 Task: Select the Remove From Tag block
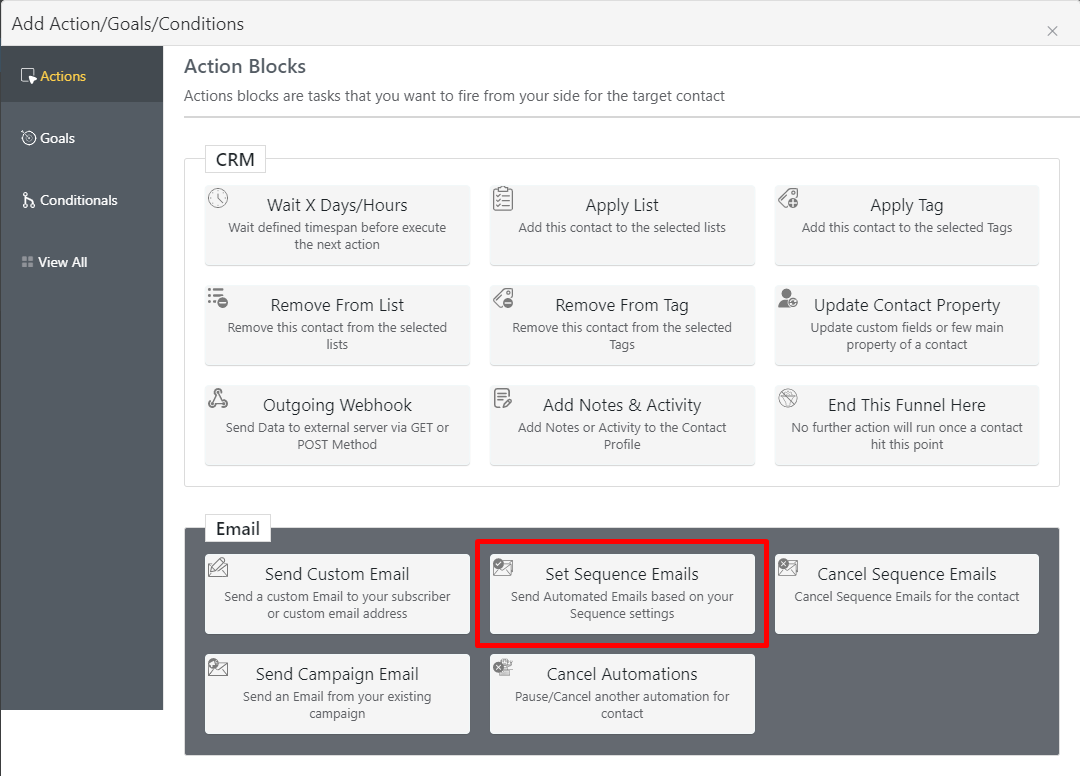coord(622,325)
